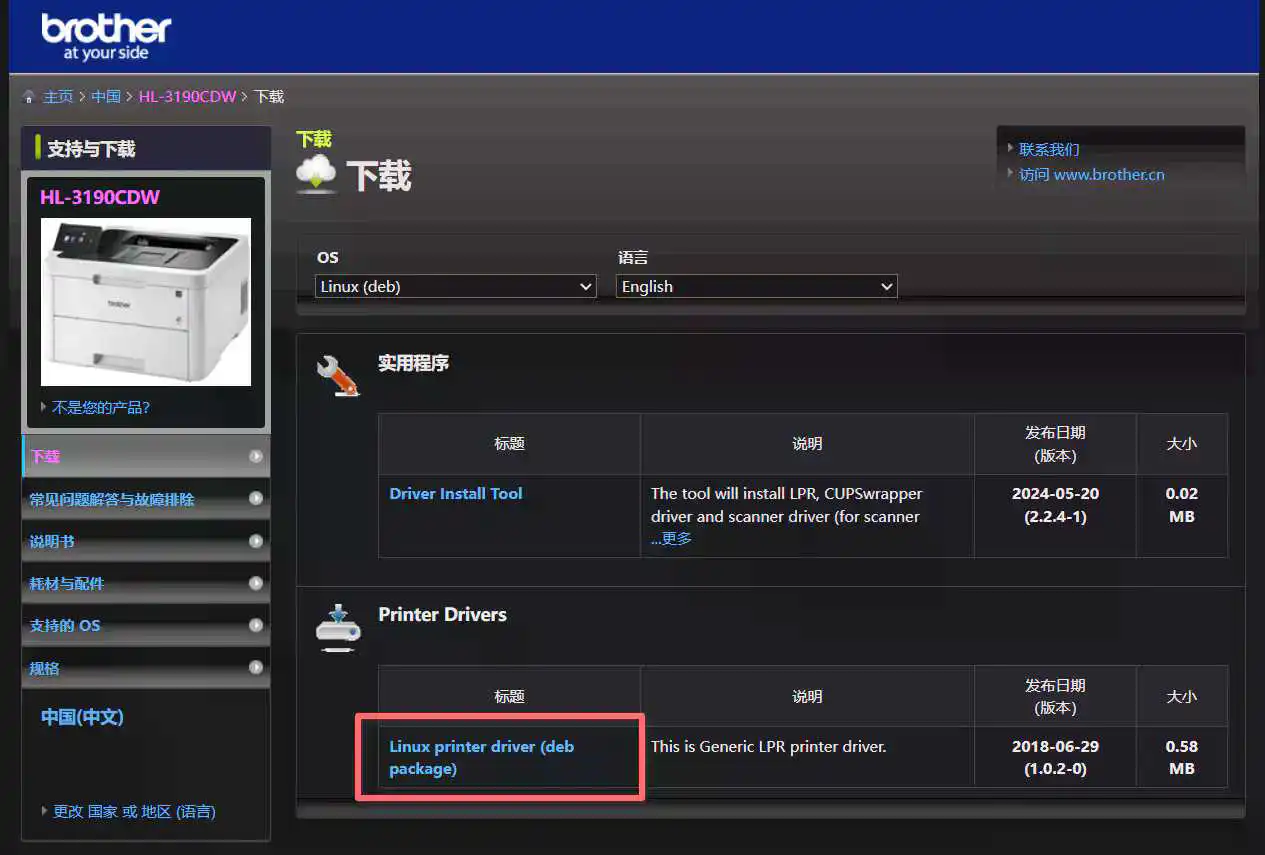This screenshot has height=855, width=1265.
Task: Click the 实用程序 section heading
Action: point(413,363)
